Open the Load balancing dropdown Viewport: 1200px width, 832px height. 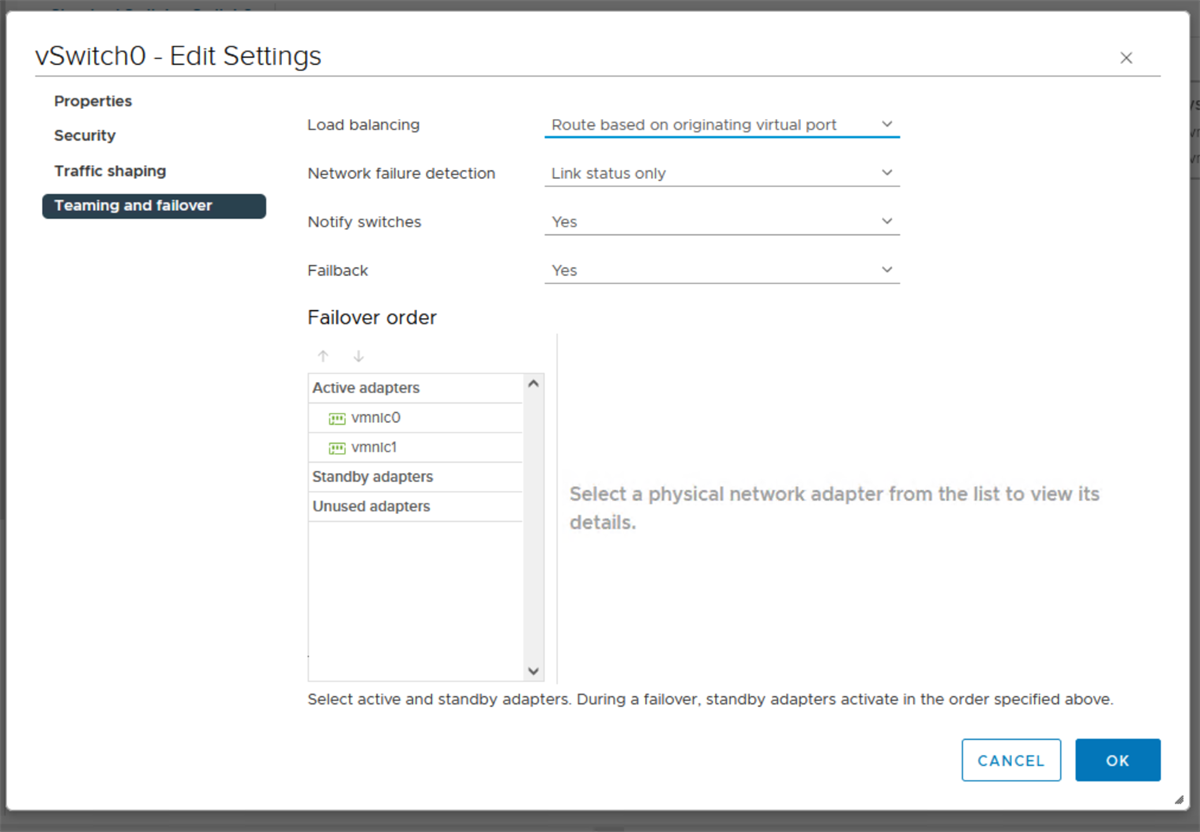coord(721,125)
